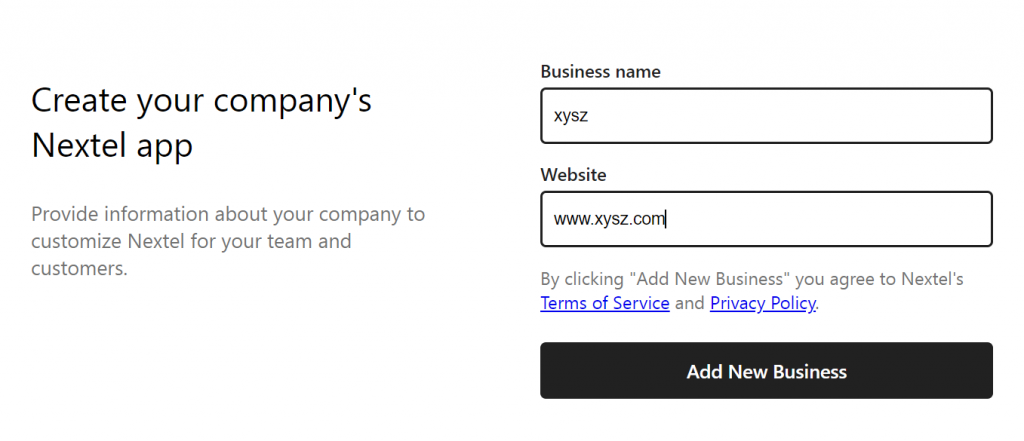Click the "Business name" field label
Screen dimensions: 1024x441
(600, 72)
